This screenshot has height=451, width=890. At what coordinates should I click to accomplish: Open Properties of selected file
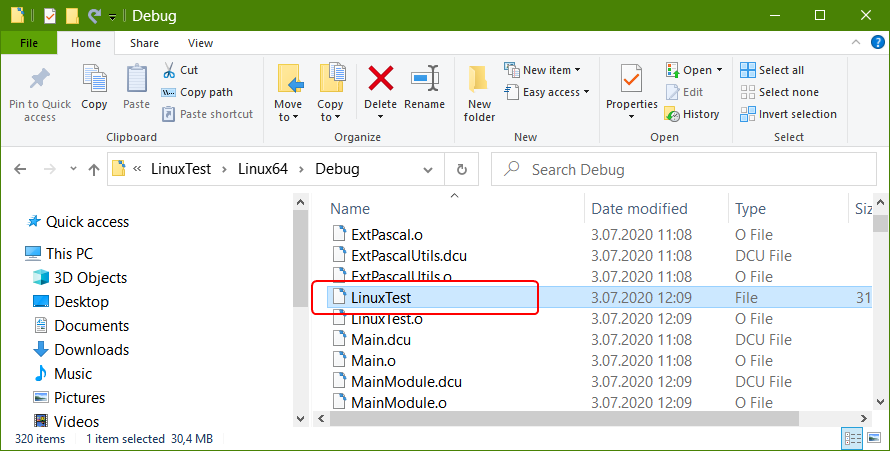click(632, 86)
